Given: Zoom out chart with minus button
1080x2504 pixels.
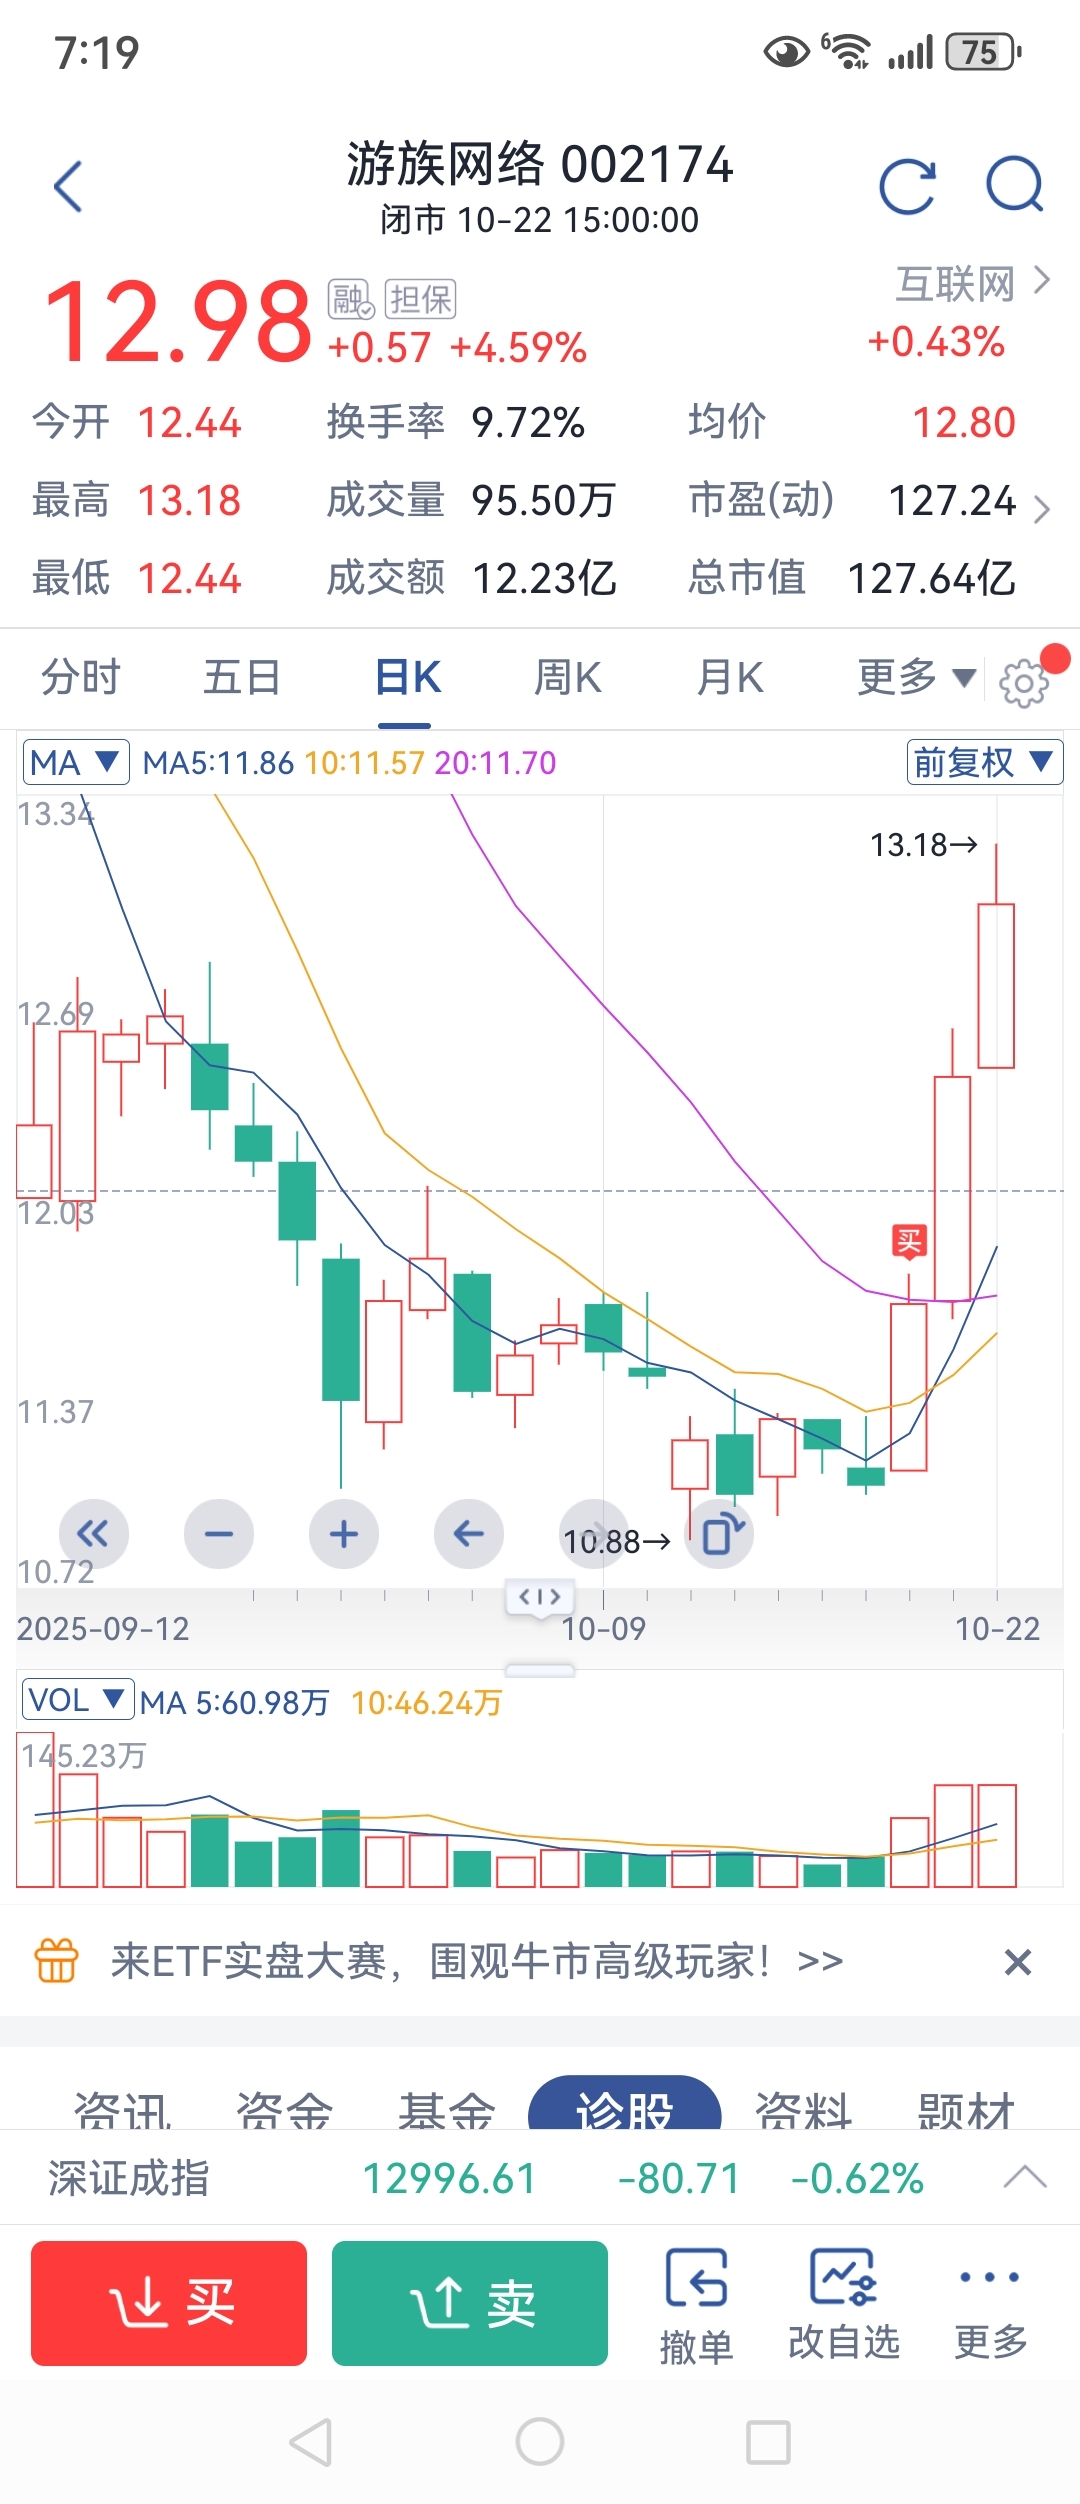Looking at the screenshot, I should pos(218,1533).
